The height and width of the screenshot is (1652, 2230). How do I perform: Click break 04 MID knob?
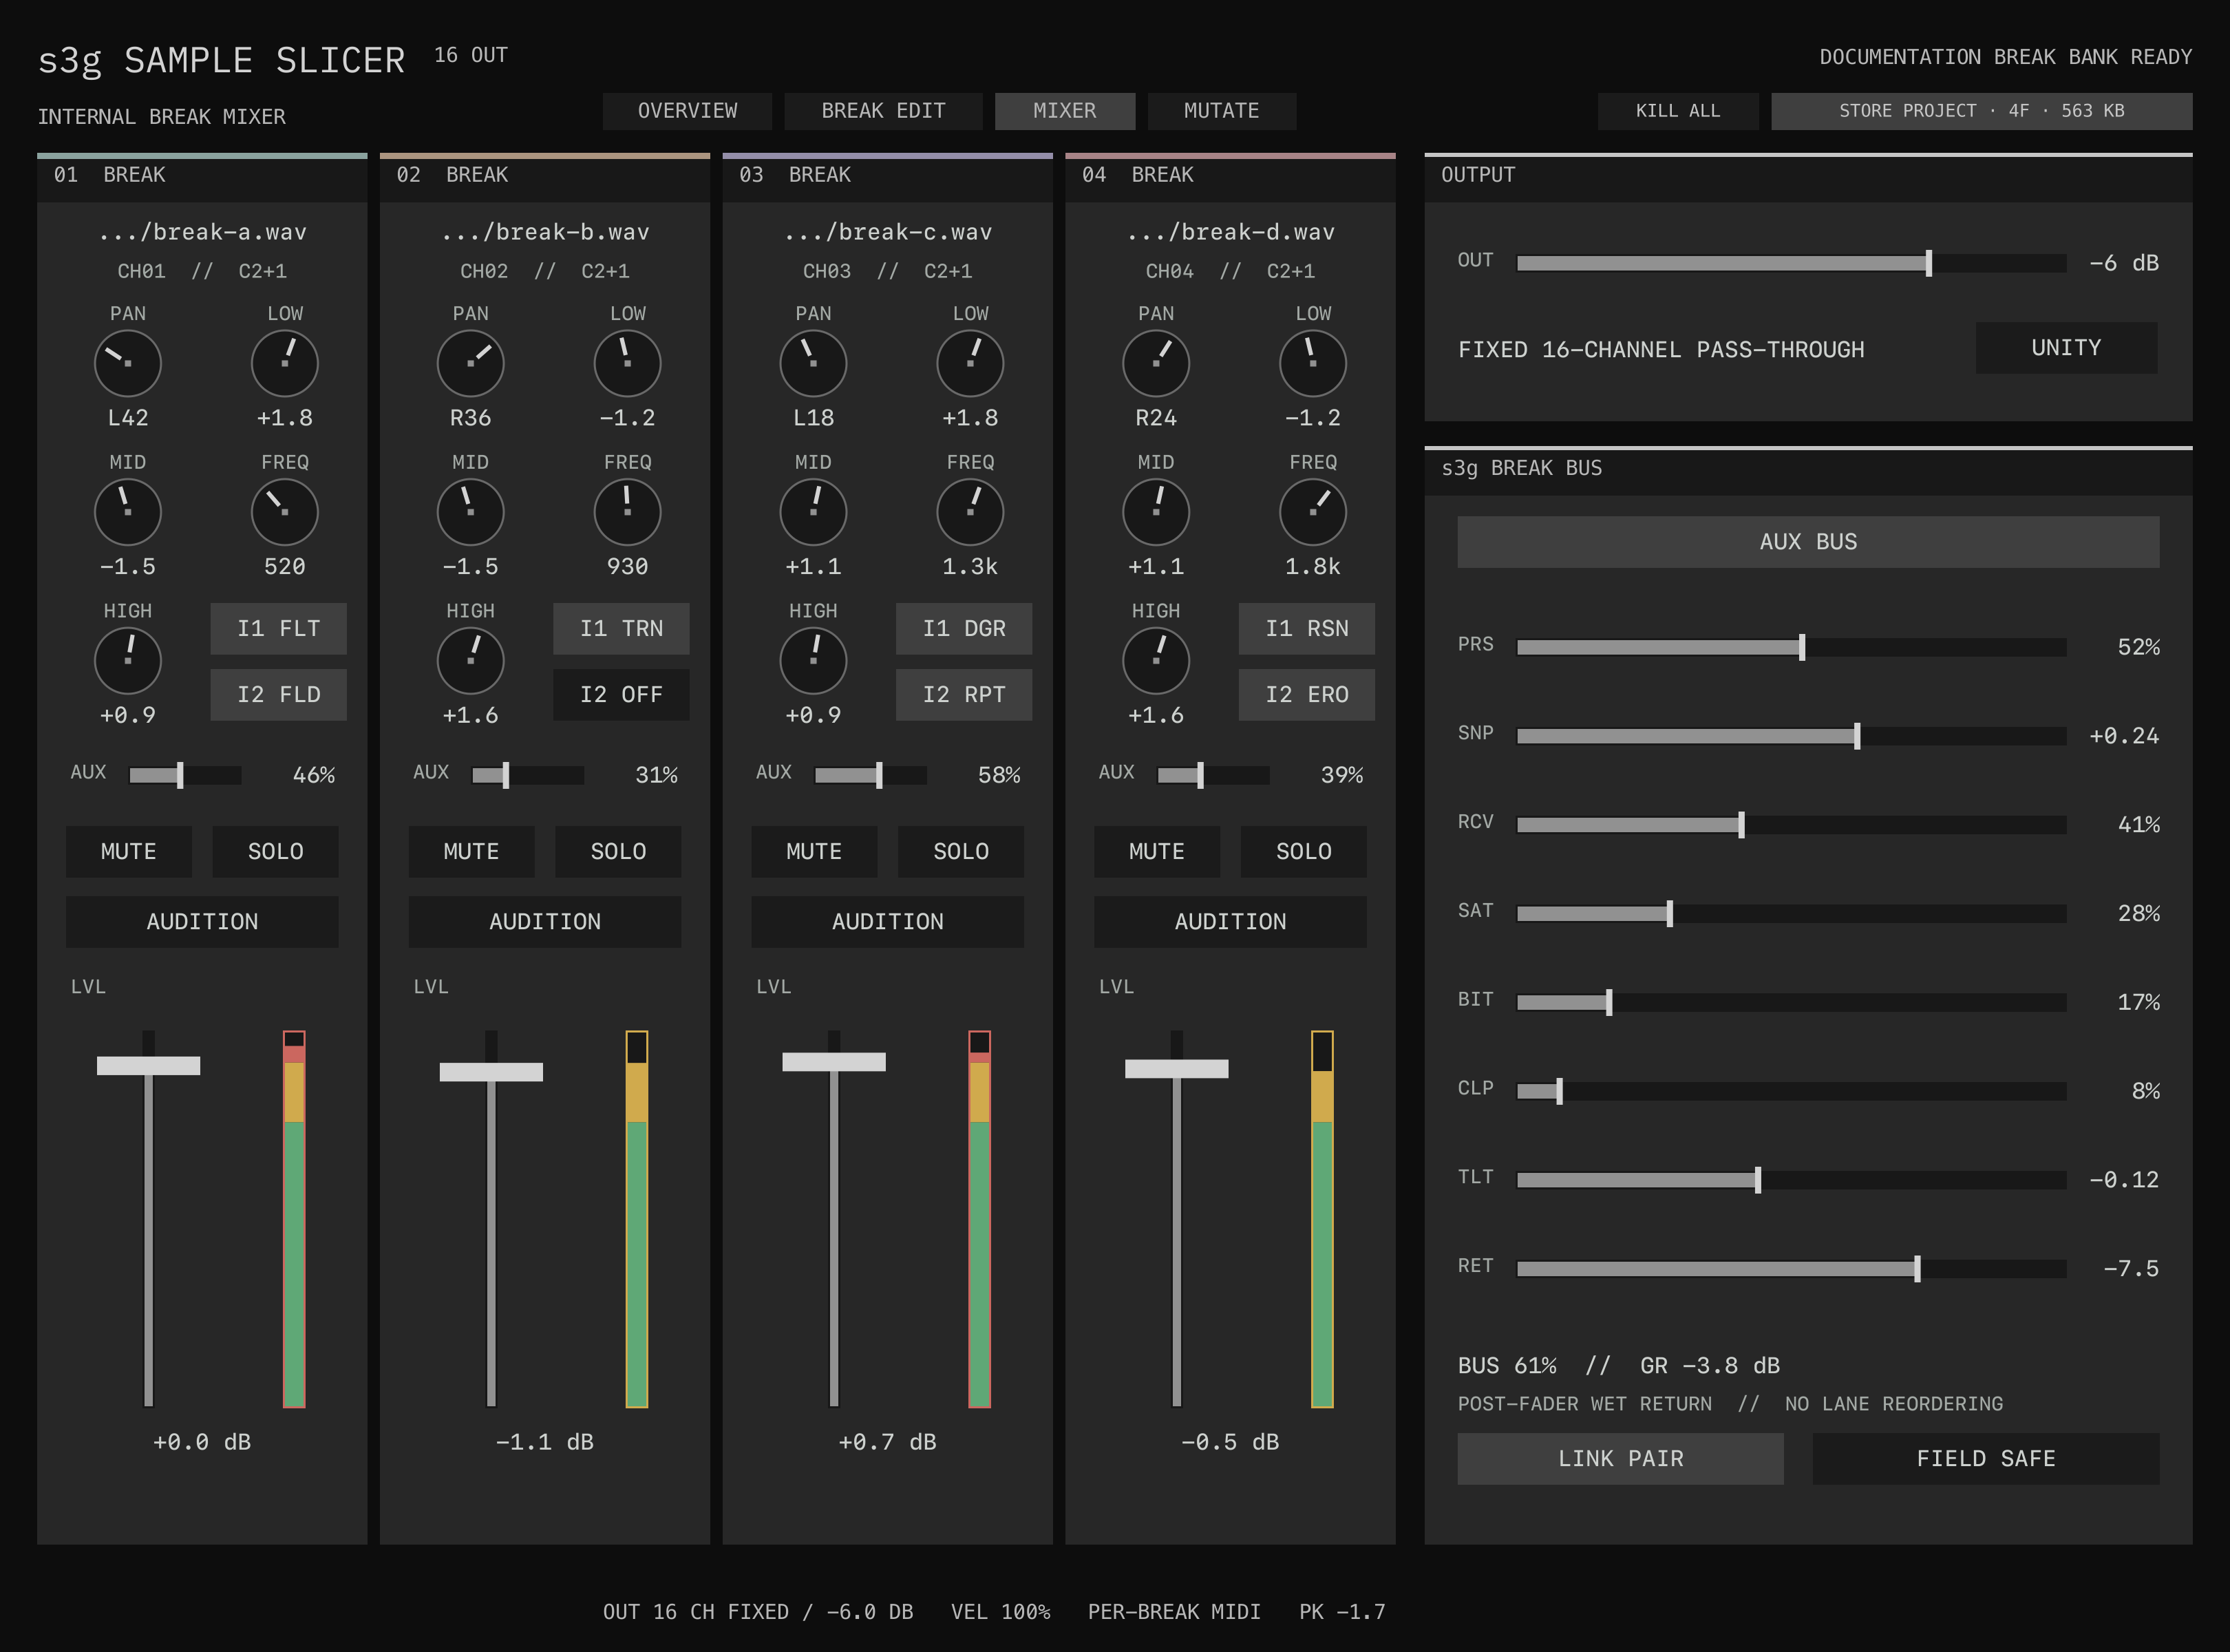(x=1156, y=512)
